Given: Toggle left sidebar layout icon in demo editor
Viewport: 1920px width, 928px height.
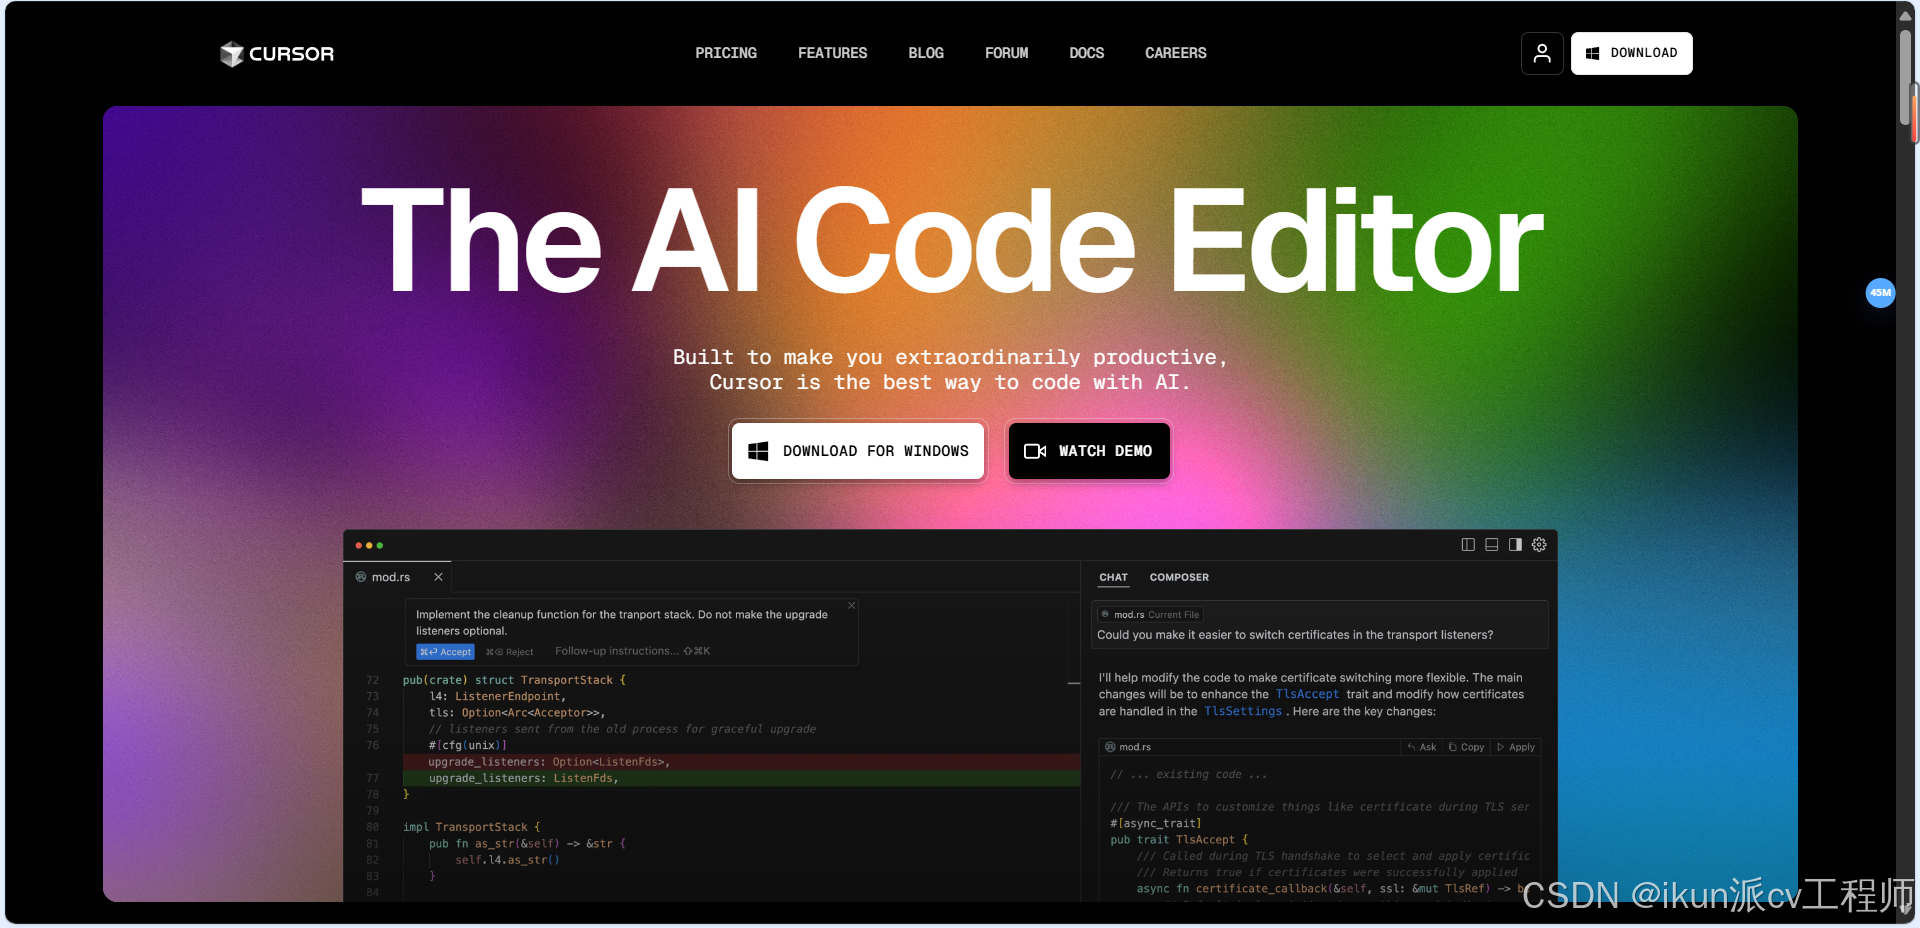Looking at the screenshot, I should click(1468, 545).
